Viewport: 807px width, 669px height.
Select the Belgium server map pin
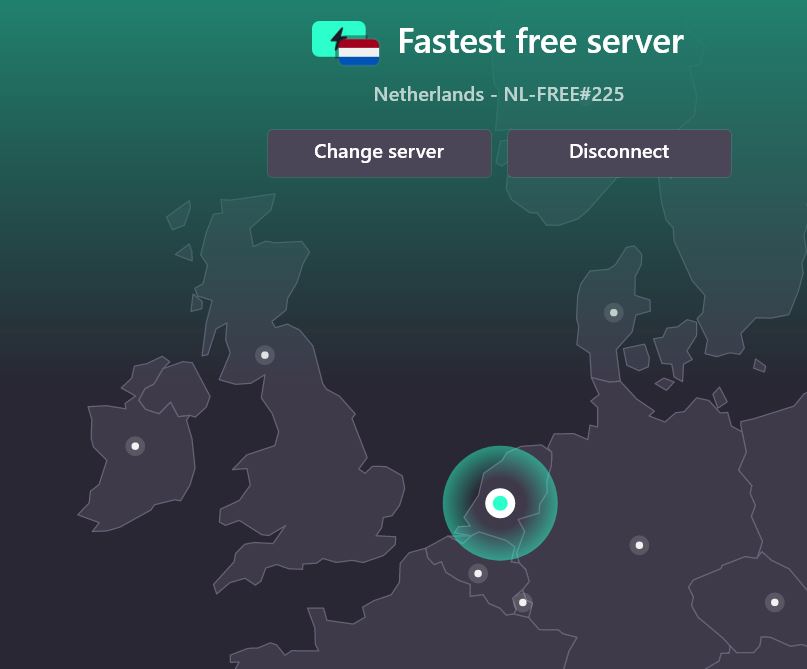tap(478, 573)
